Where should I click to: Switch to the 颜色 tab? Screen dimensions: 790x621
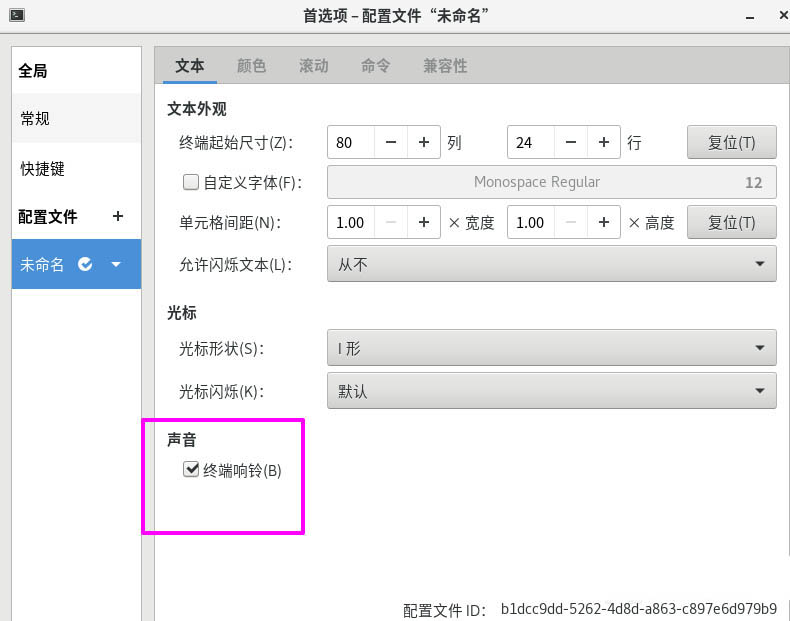(x=251, y=65)
